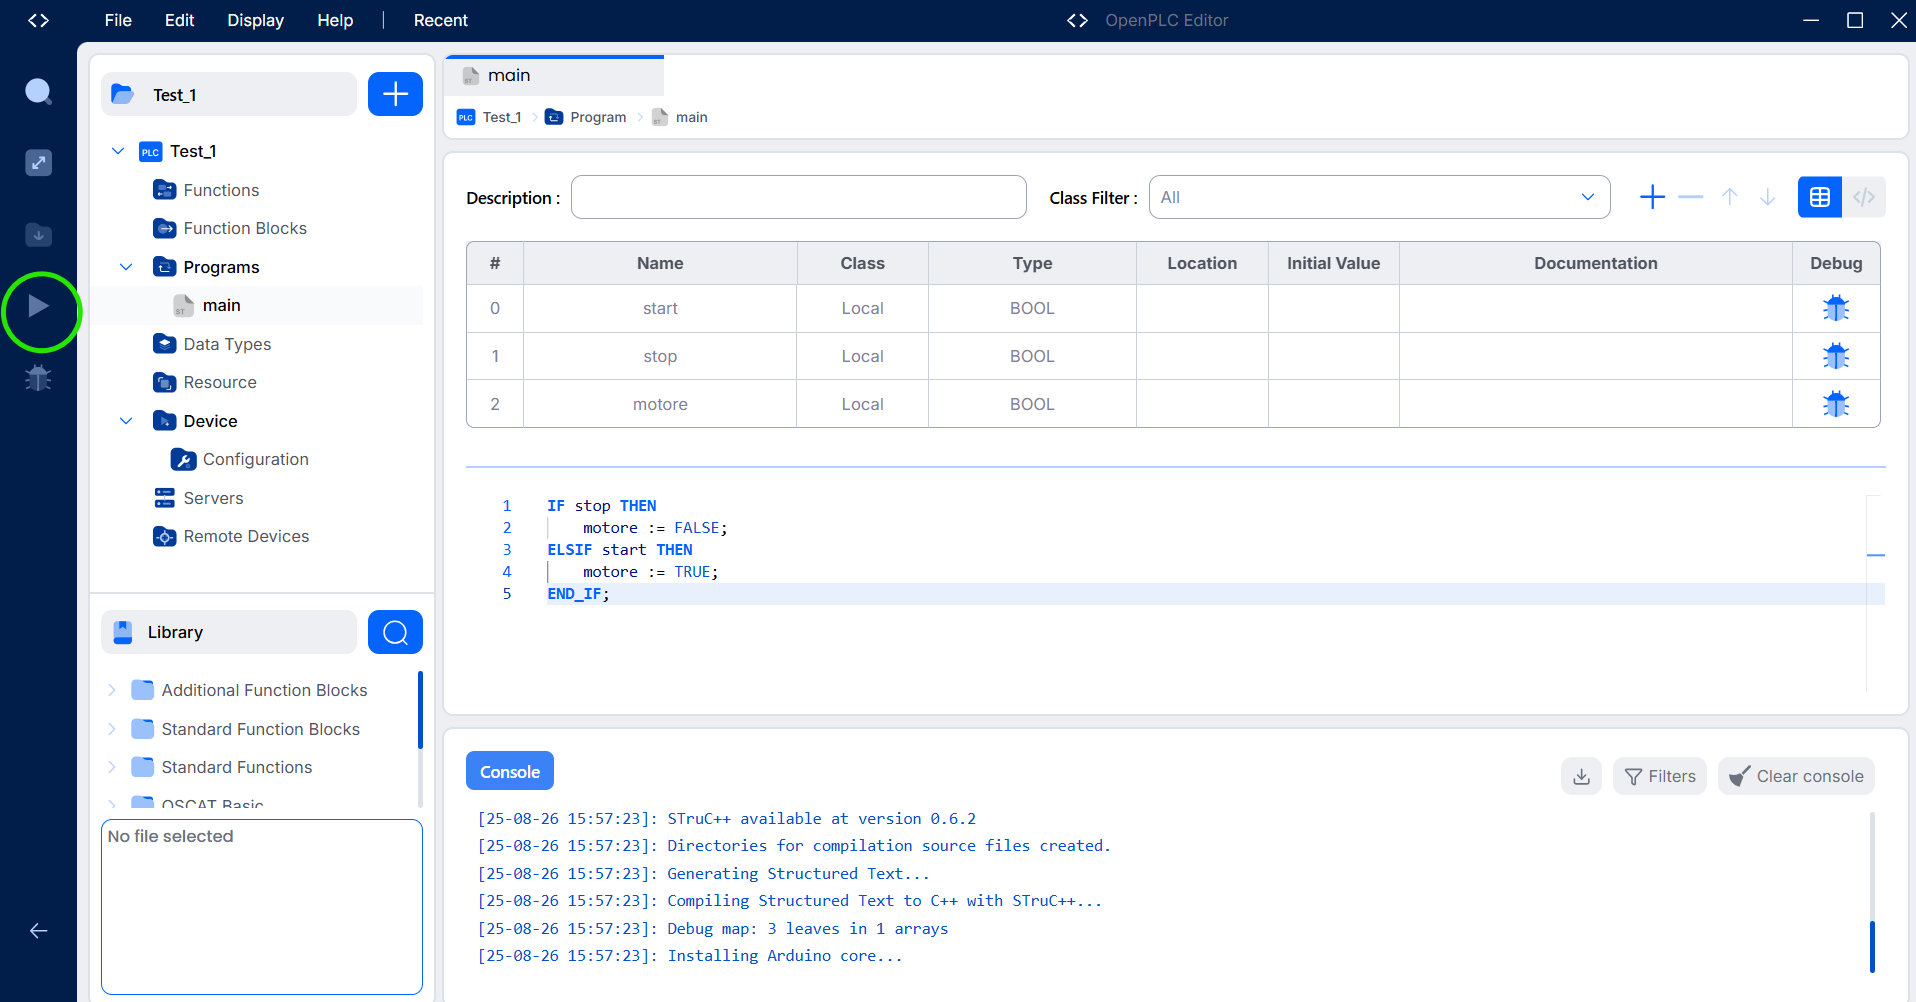Open the File menu
Image resolution: width=1916 pixels, height=1002 pixels.
118,20
